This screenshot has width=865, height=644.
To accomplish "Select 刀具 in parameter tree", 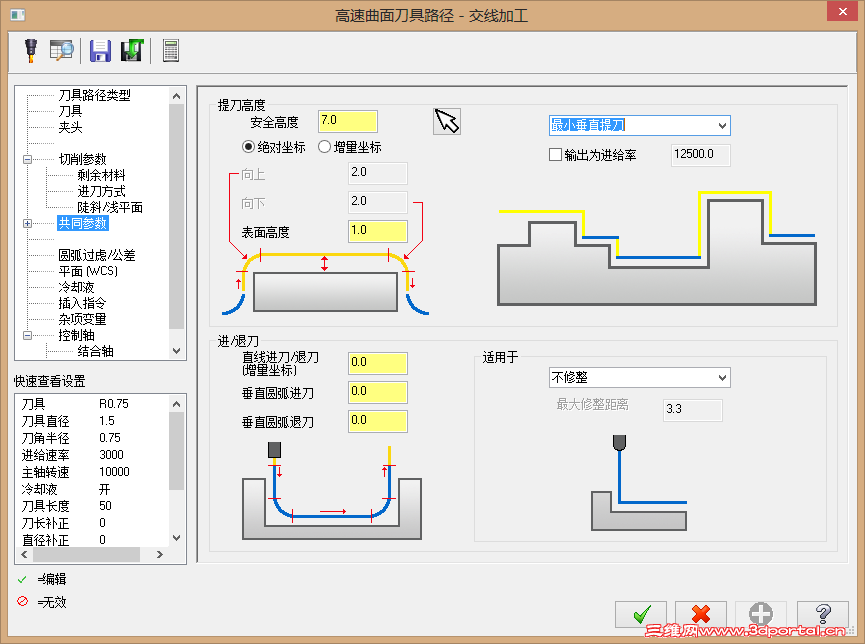I will point(70,111).
